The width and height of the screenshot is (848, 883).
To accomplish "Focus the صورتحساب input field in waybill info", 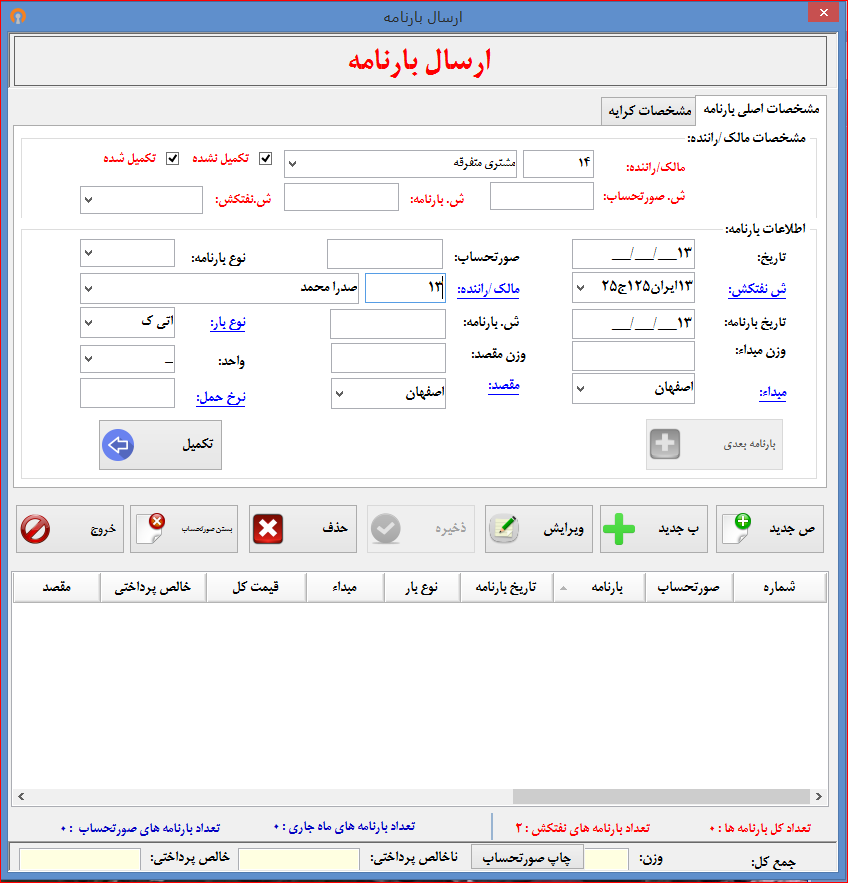I will (385, 254).
